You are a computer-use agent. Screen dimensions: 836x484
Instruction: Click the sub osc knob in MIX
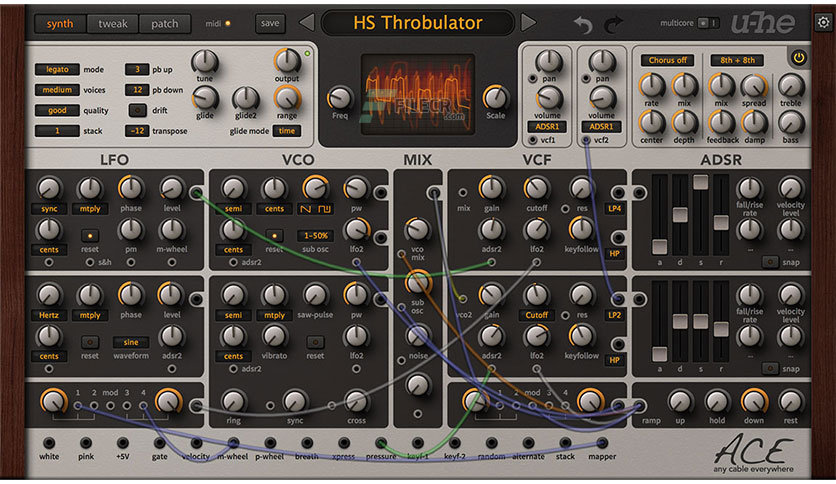[417, 283]
